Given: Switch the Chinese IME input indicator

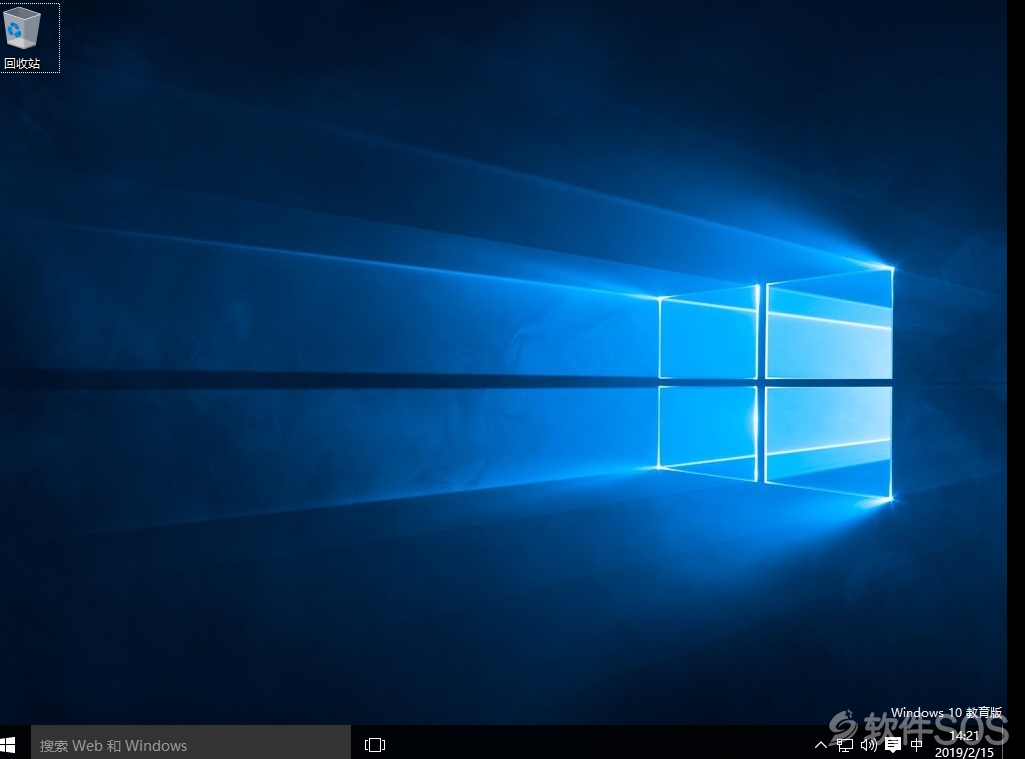Looking at the screenshot, I should 916,745.
